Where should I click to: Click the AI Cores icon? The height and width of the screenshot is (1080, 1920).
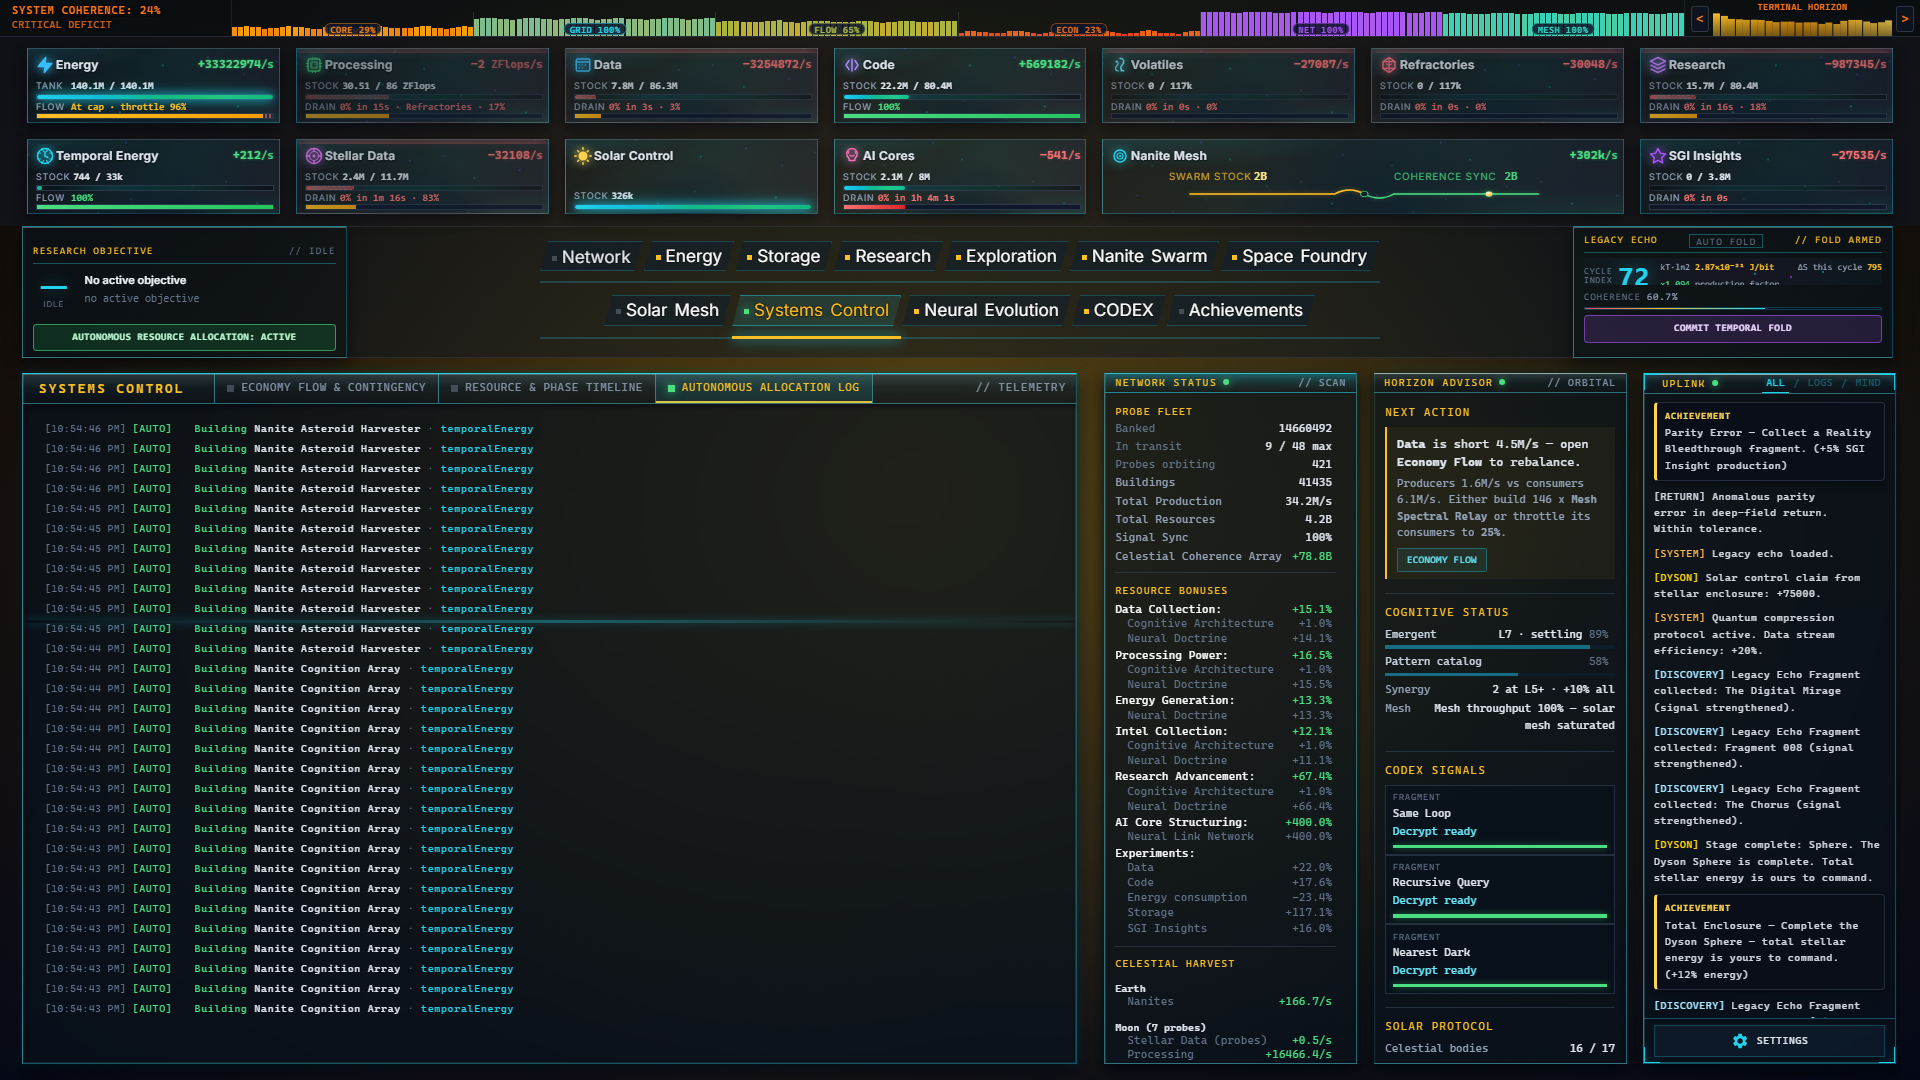pos(851,156)
